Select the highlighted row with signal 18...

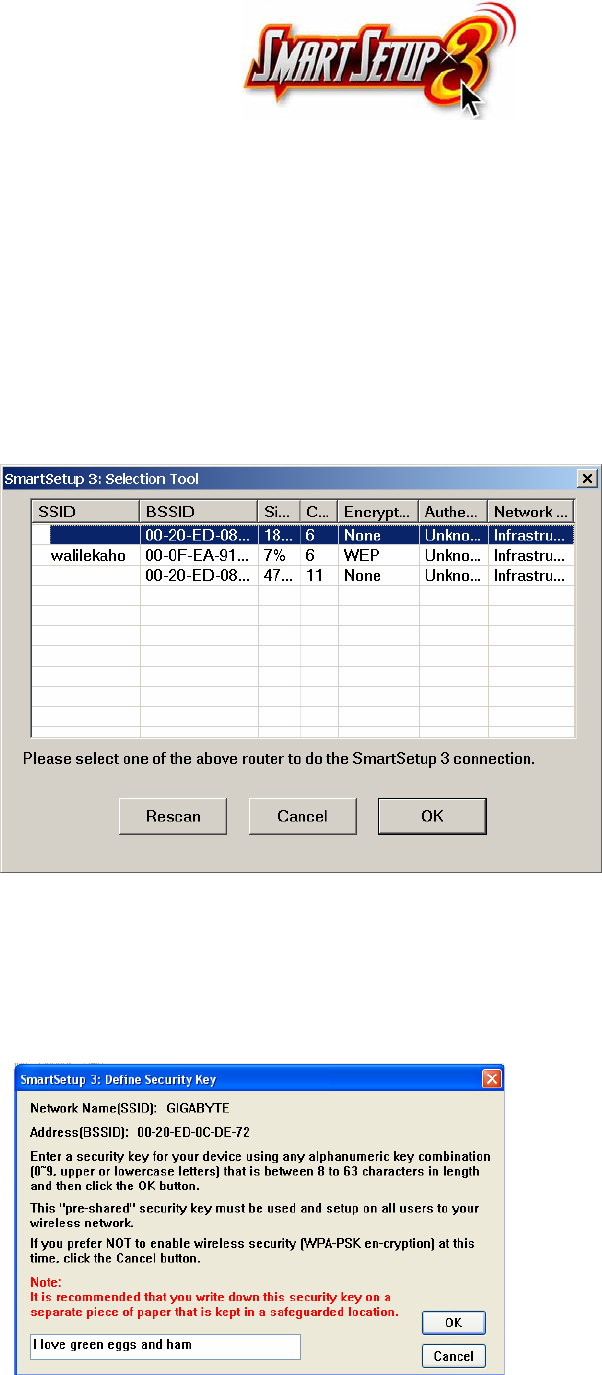point(302,535)
